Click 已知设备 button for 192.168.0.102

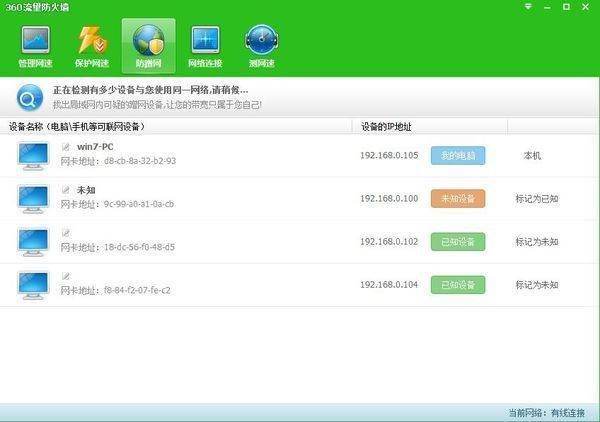(458, 242)
